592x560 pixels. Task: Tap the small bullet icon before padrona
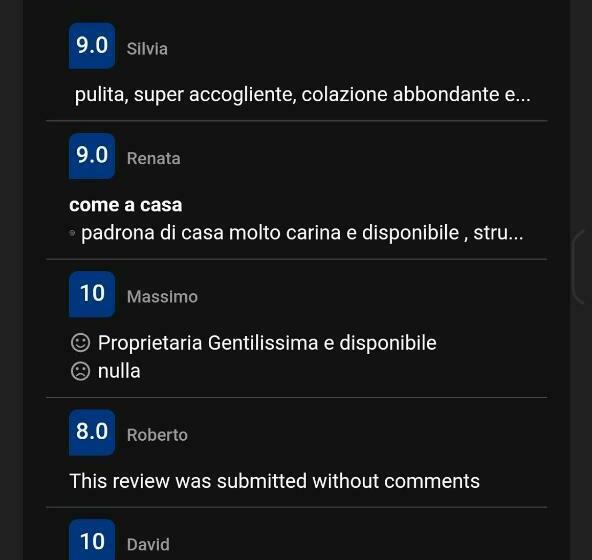pyautogui.click(x=72, y=233)
